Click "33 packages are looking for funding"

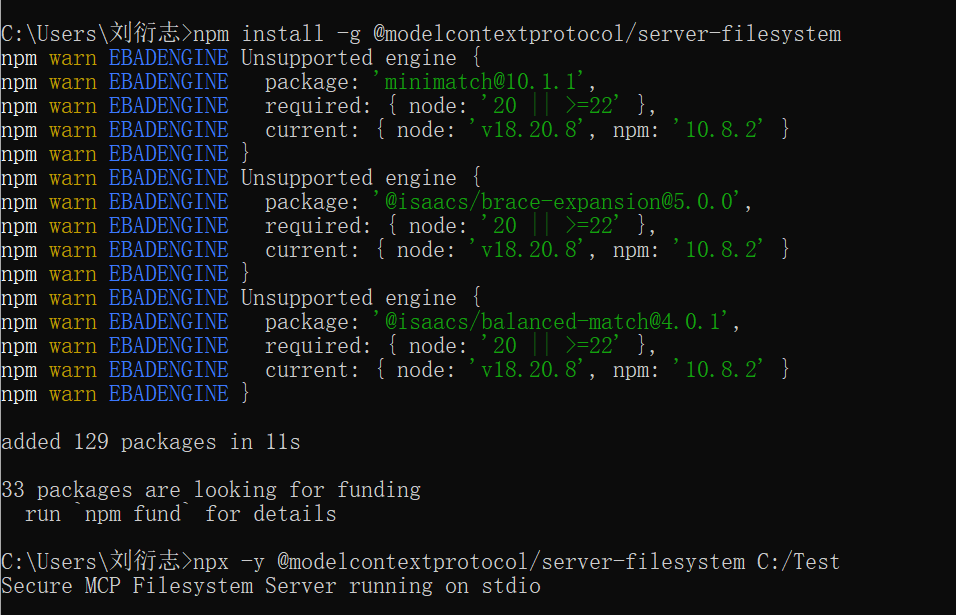pyautogui.click(x=210, y=490)
